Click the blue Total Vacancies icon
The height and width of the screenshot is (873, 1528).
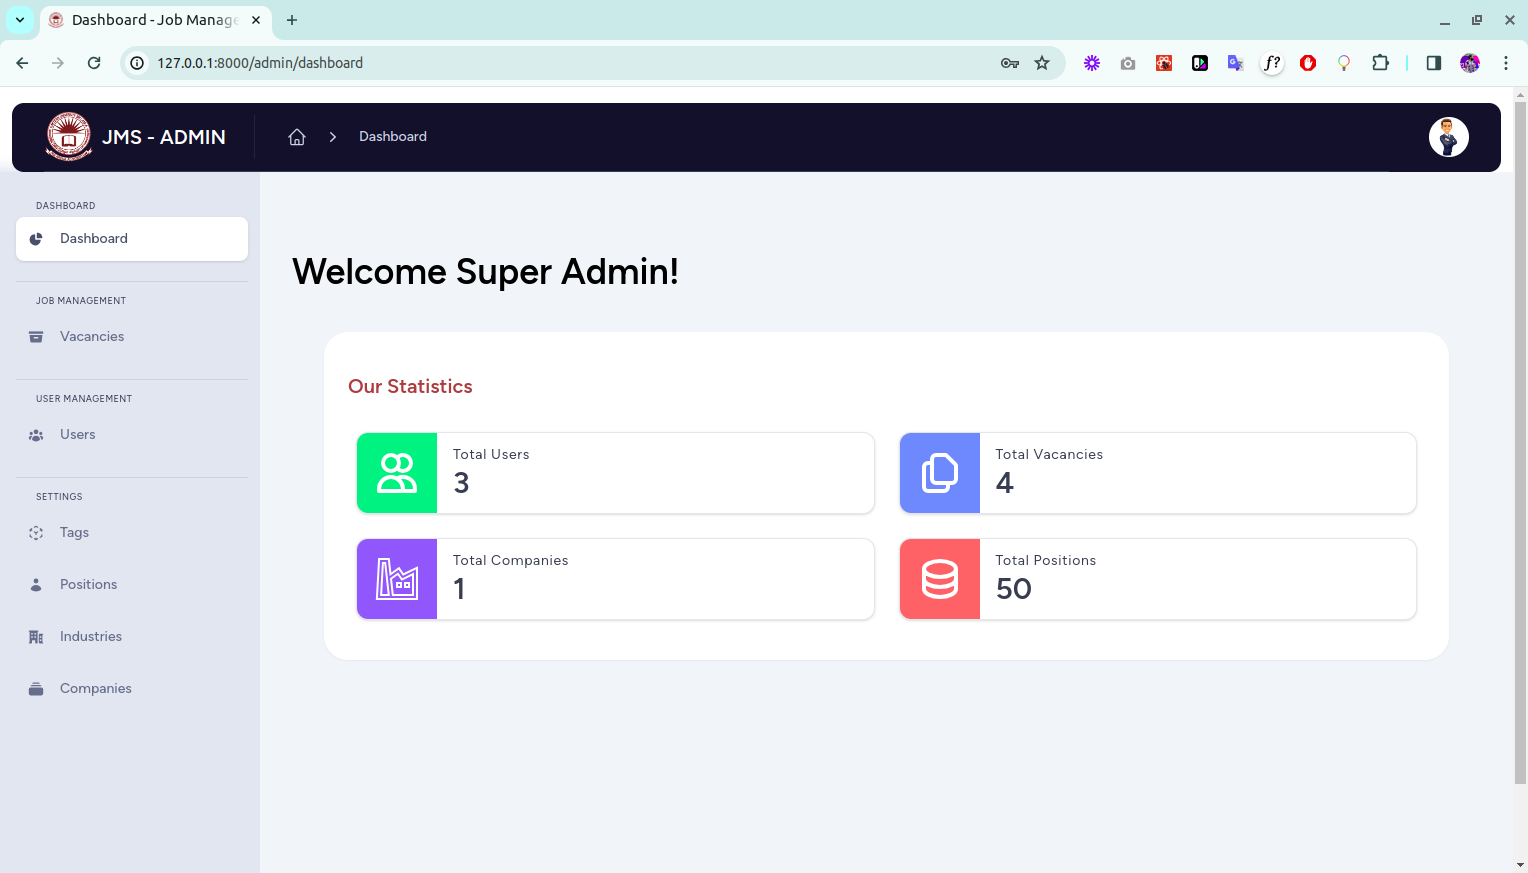tap(939, 473)
